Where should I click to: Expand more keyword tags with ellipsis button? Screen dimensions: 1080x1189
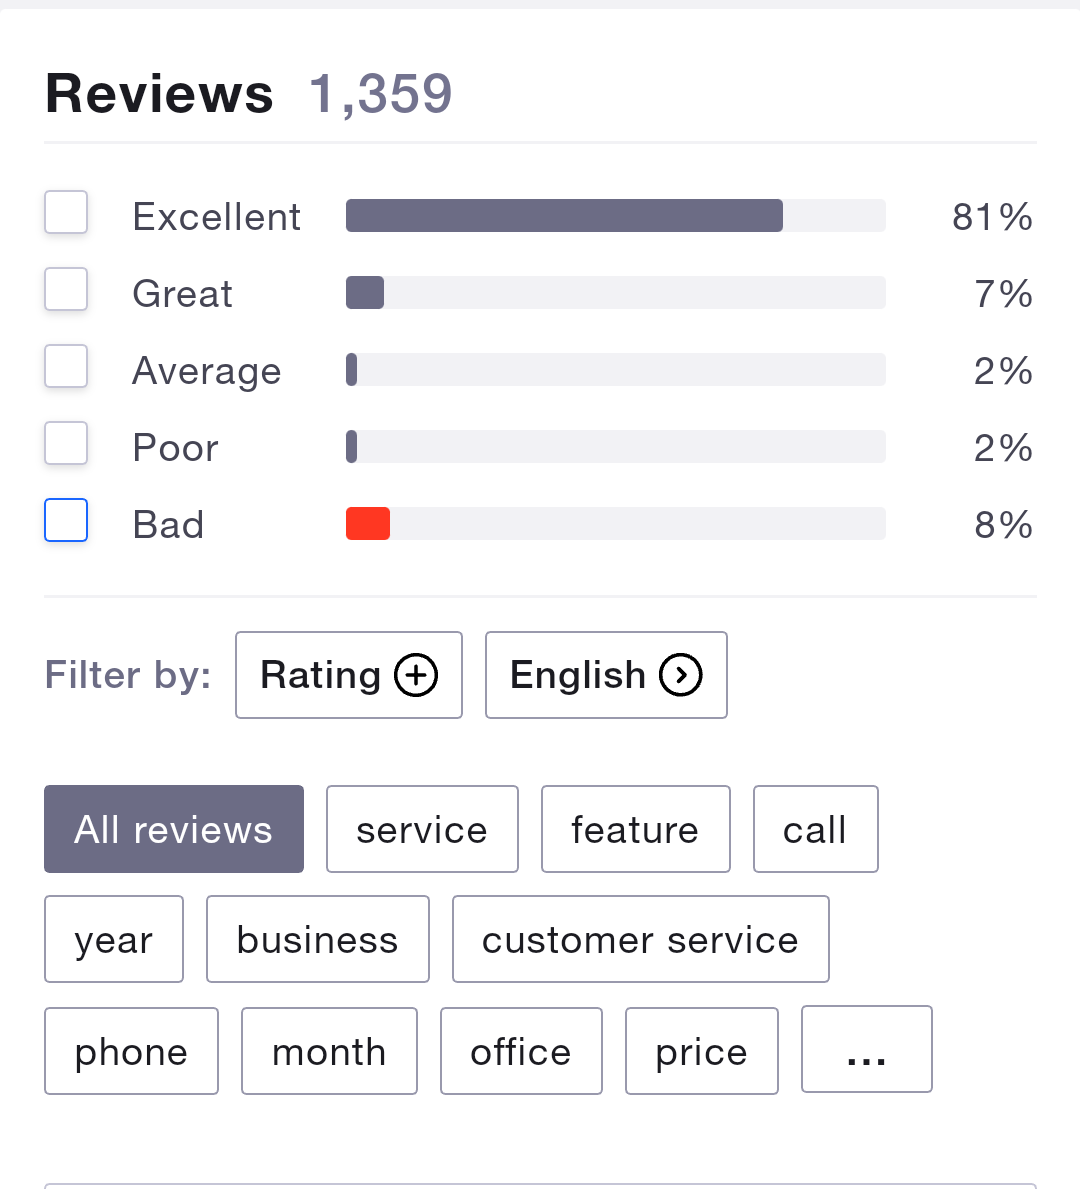866,1050
